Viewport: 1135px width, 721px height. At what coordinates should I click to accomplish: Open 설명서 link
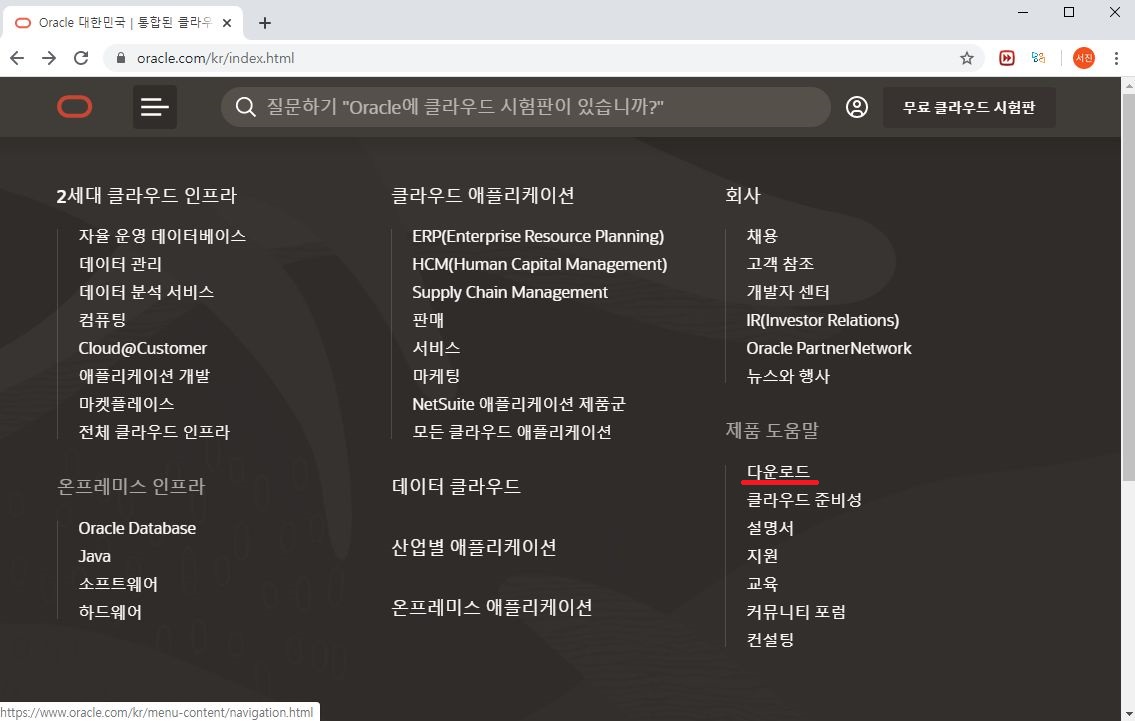coord(770,528)
